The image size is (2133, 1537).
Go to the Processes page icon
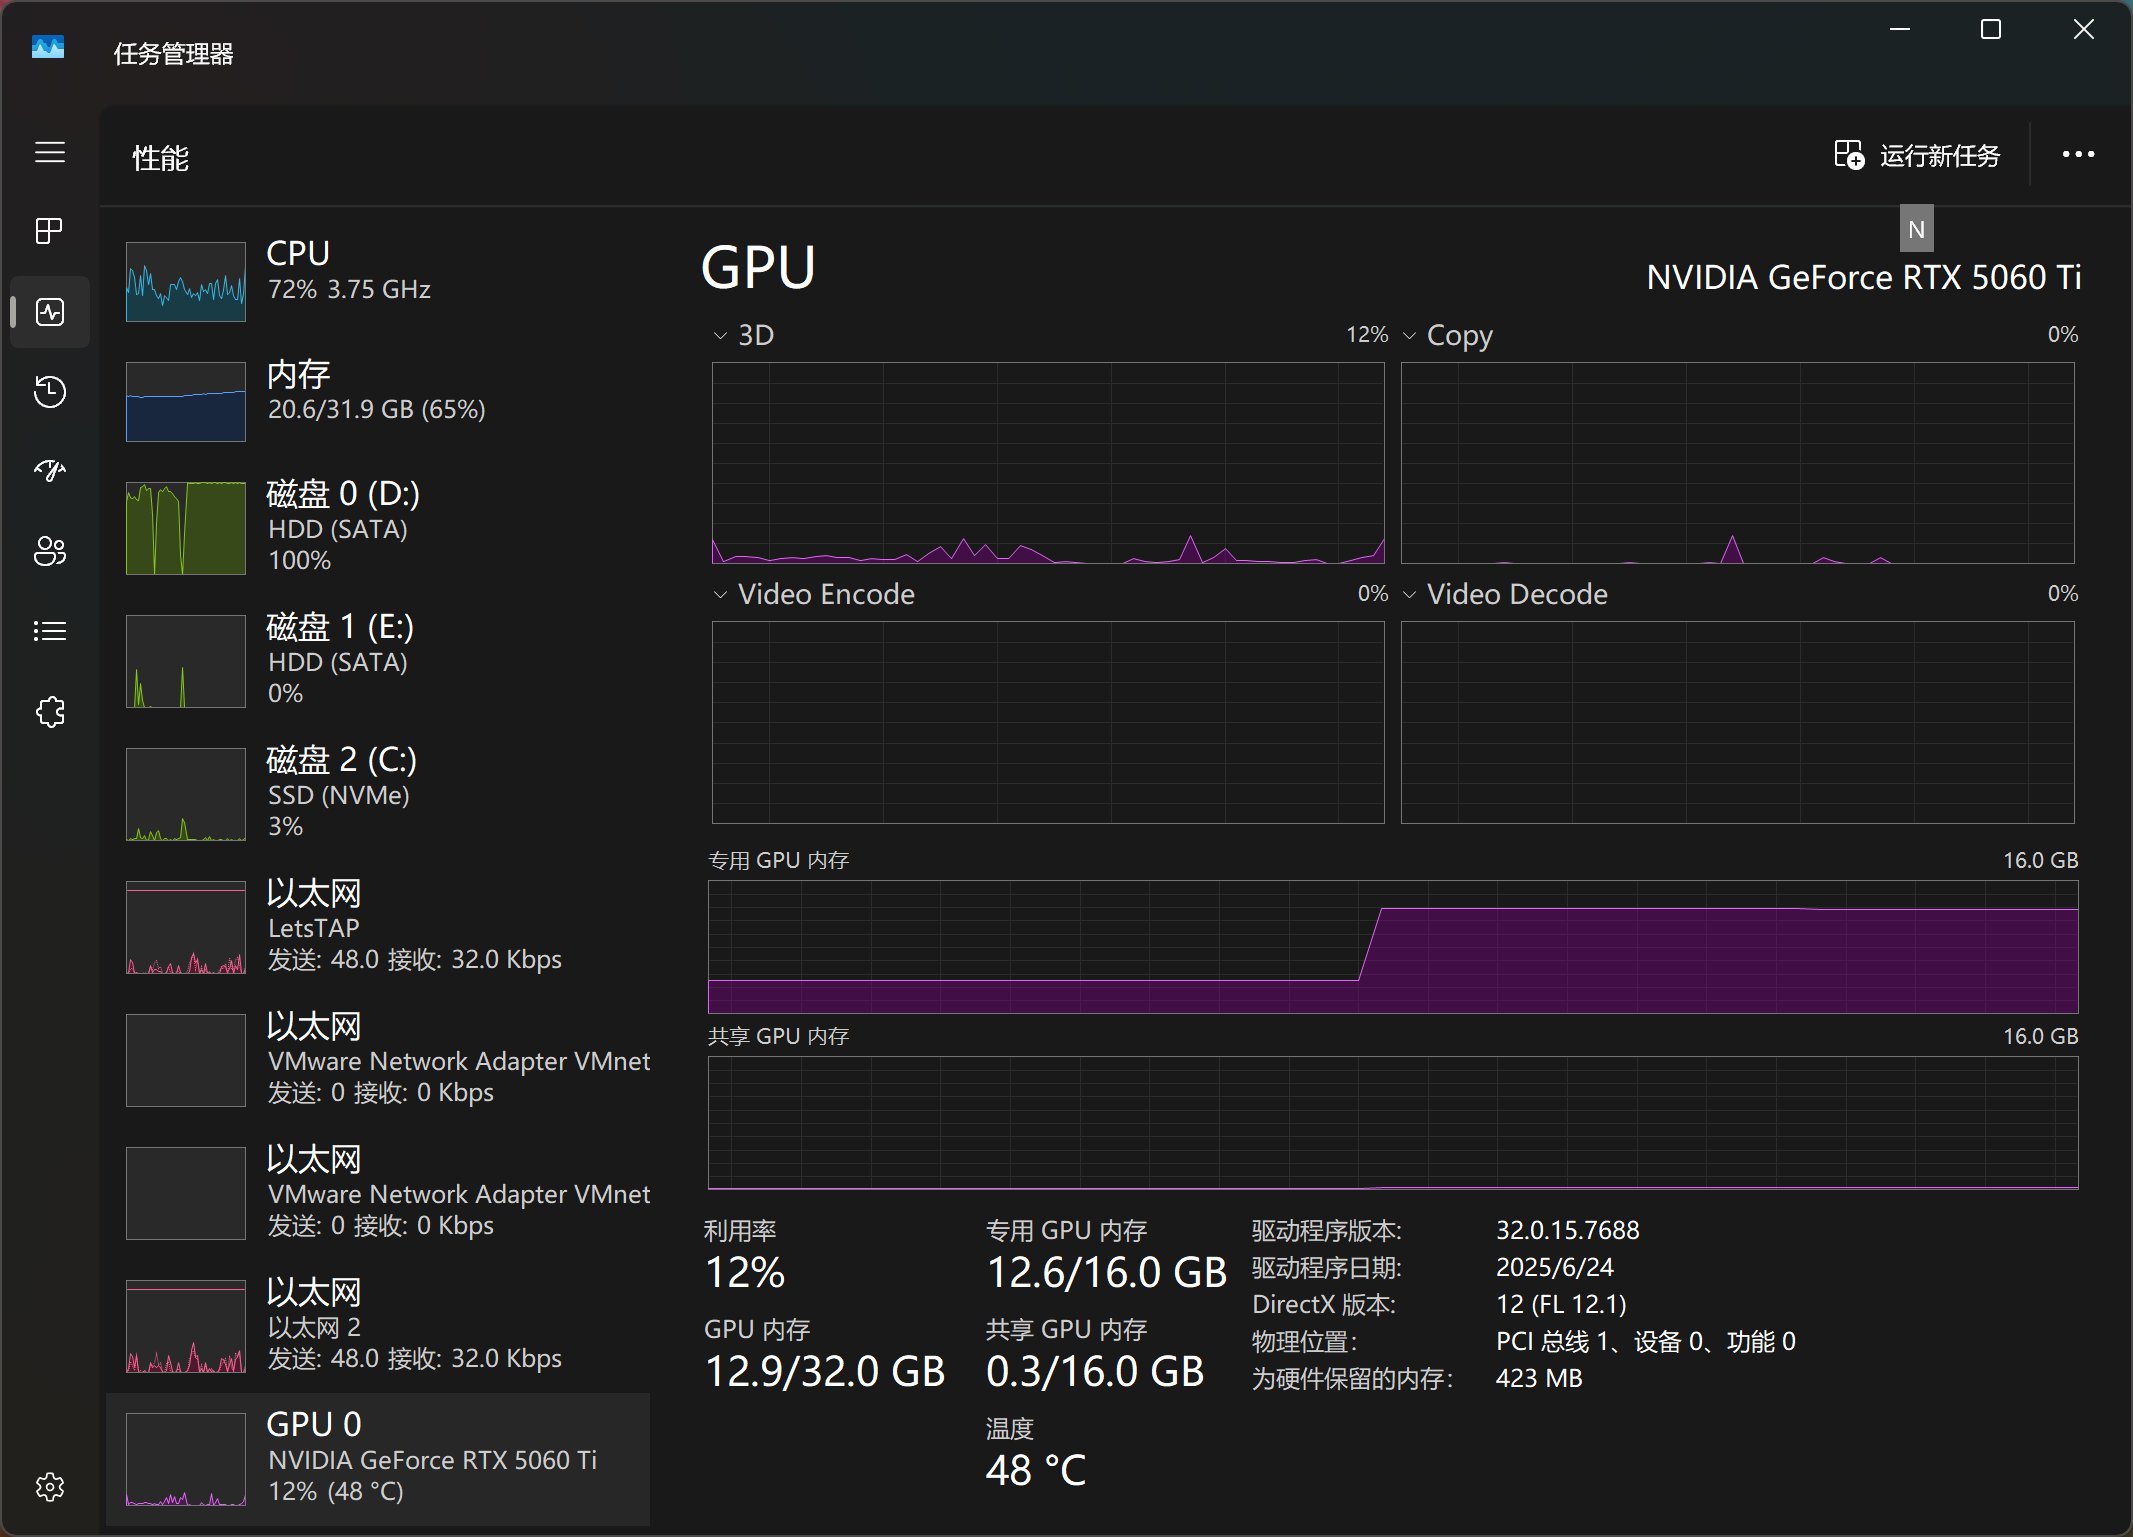click(50, 231)
